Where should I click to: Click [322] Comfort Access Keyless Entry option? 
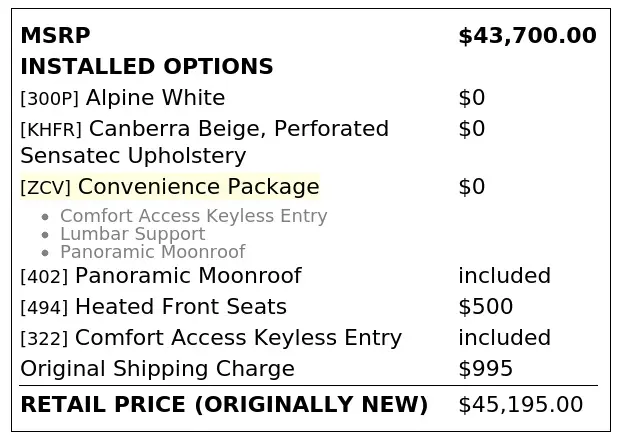[x=211, y=338]
